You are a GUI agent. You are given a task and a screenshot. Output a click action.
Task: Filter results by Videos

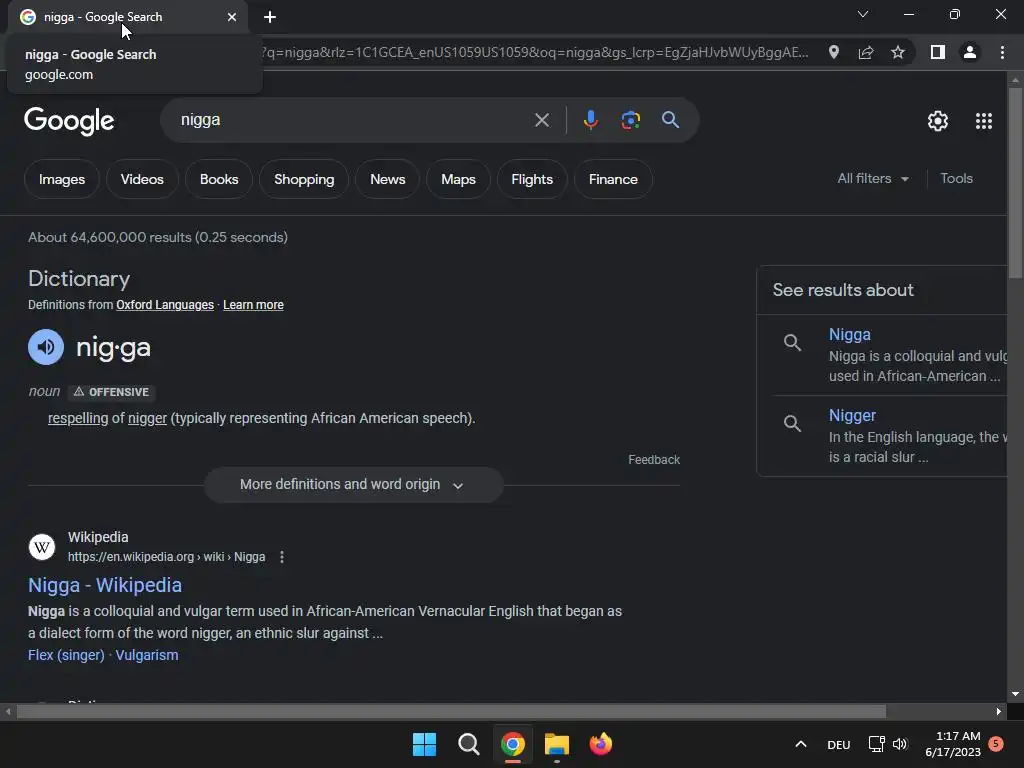click(142, 179)
